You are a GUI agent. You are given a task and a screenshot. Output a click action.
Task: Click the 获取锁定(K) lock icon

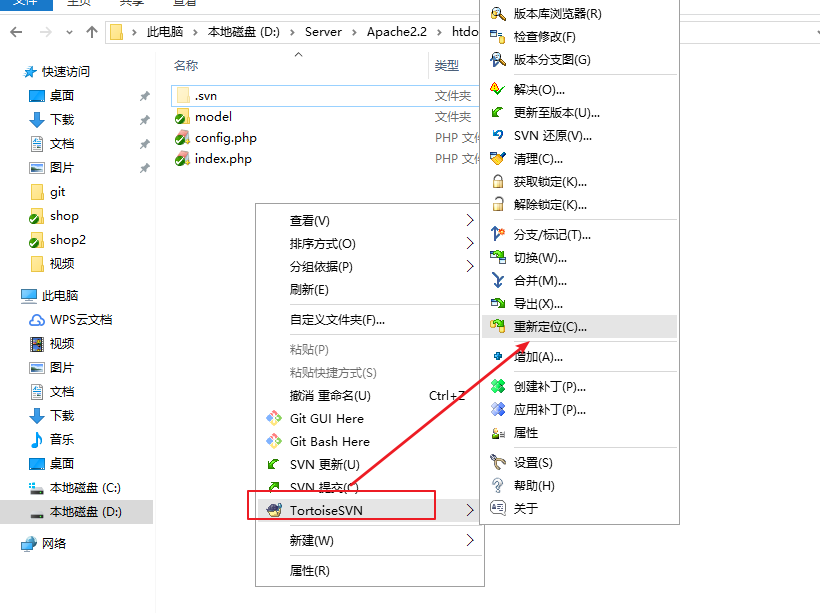click(x=498, y=182)
